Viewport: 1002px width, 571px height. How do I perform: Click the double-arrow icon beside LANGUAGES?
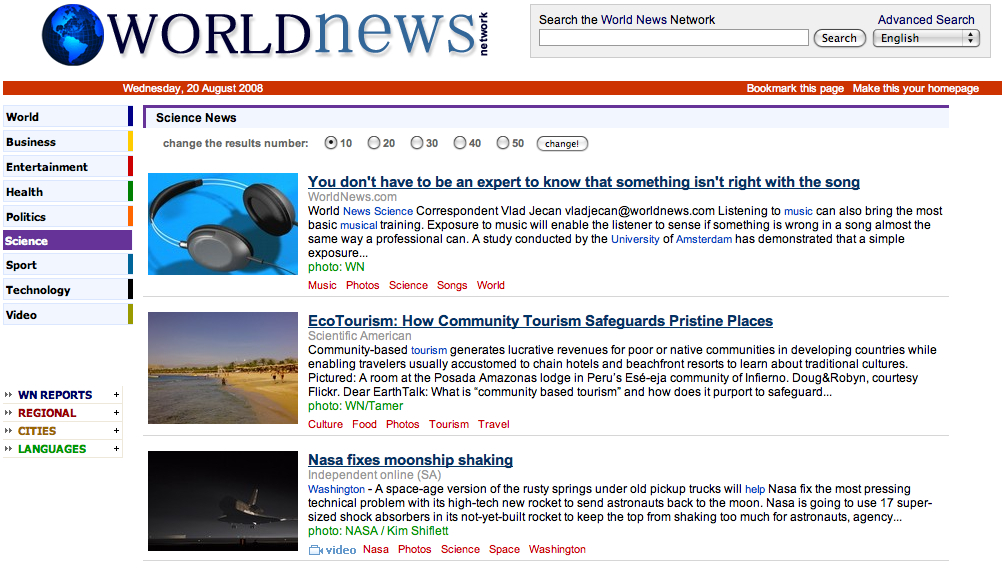point(8,448)
